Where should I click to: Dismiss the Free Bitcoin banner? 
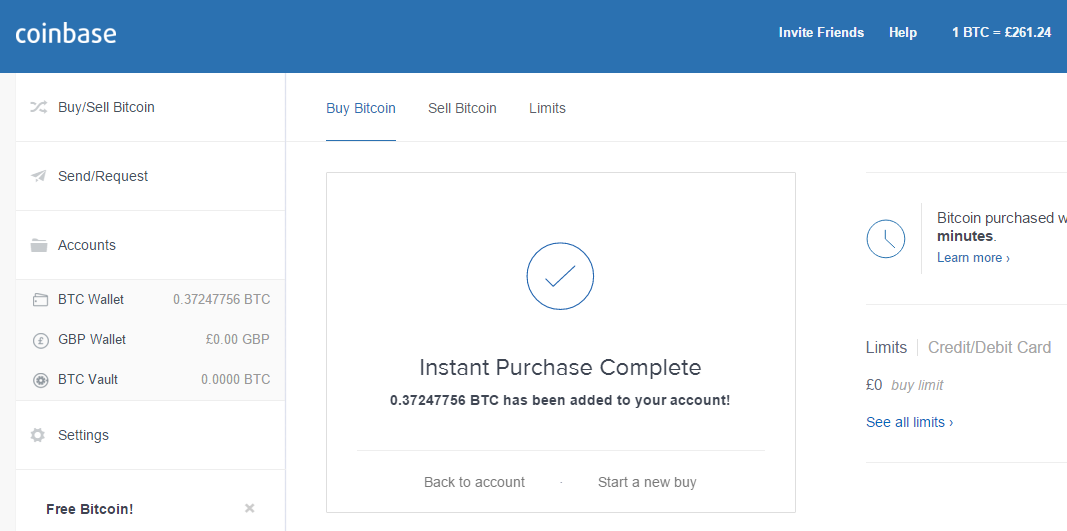pos(250,508)
